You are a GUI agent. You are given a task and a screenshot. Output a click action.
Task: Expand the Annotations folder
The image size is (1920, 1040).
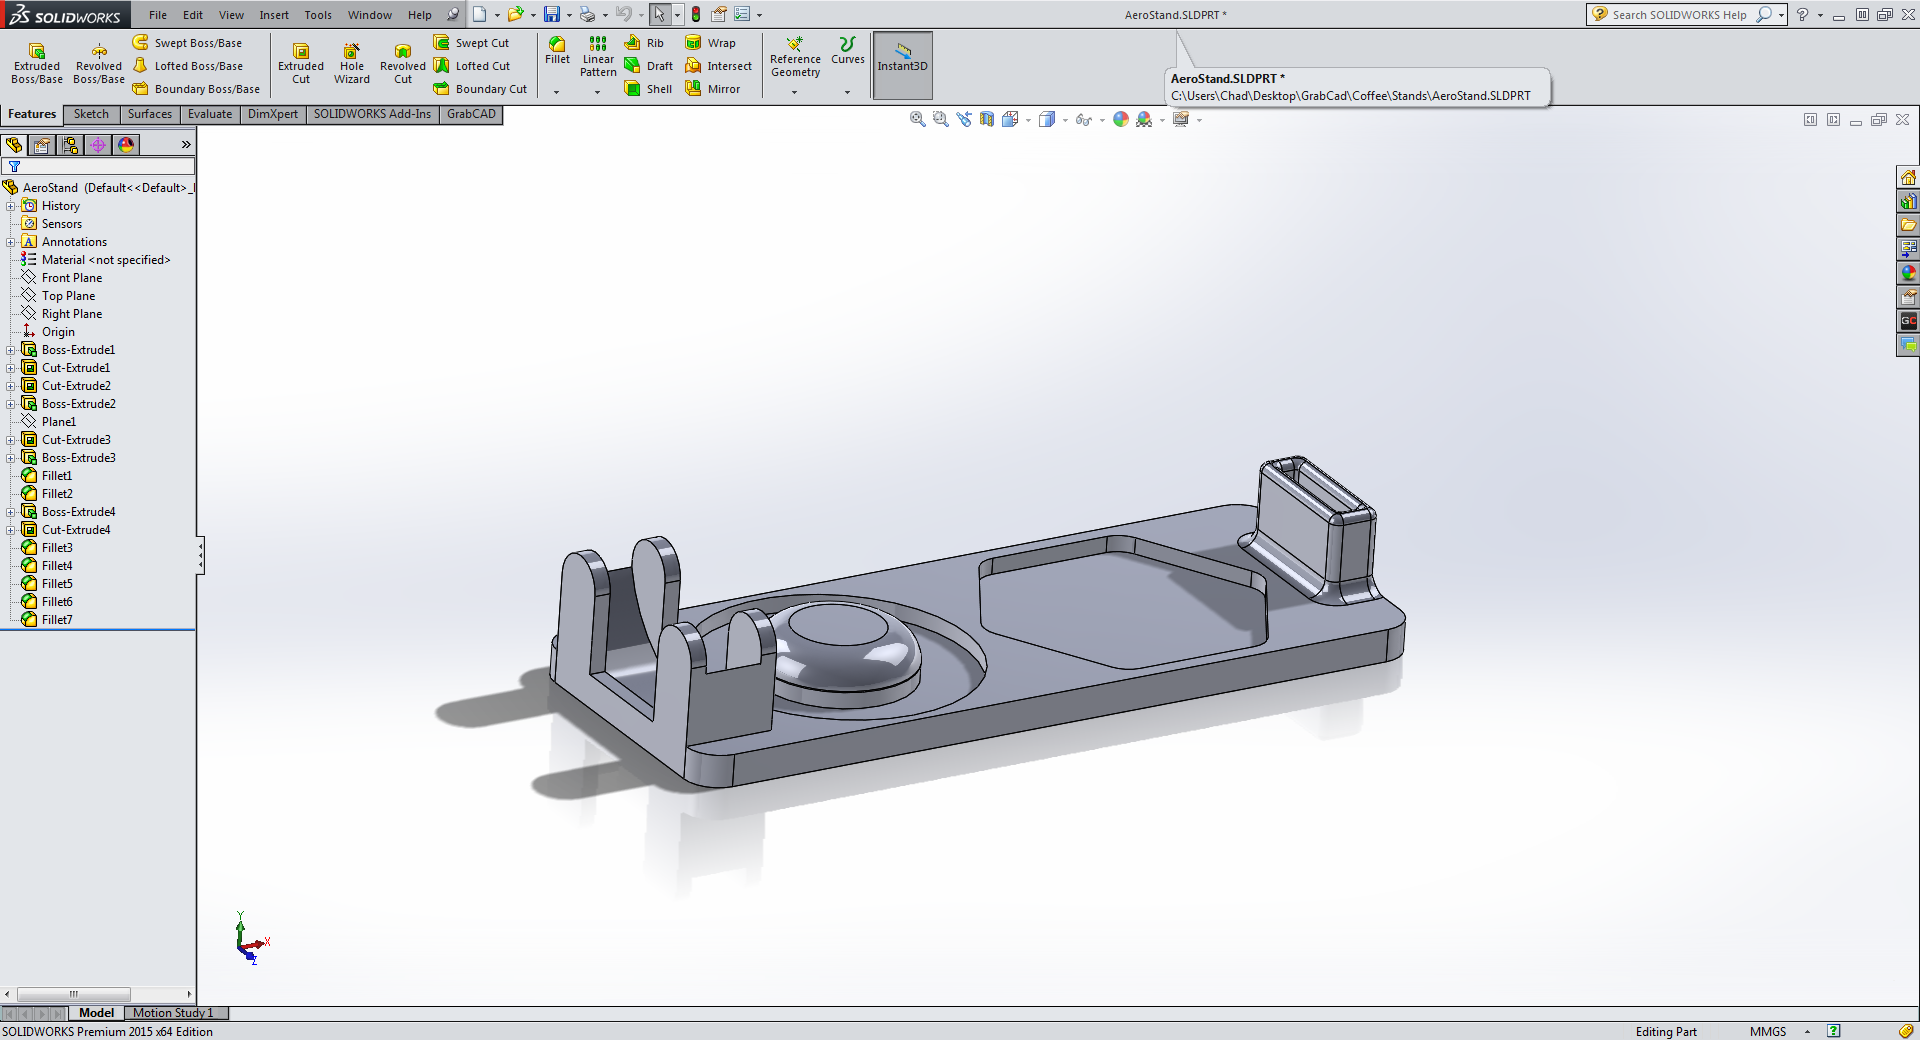click(x=11, y=242)
